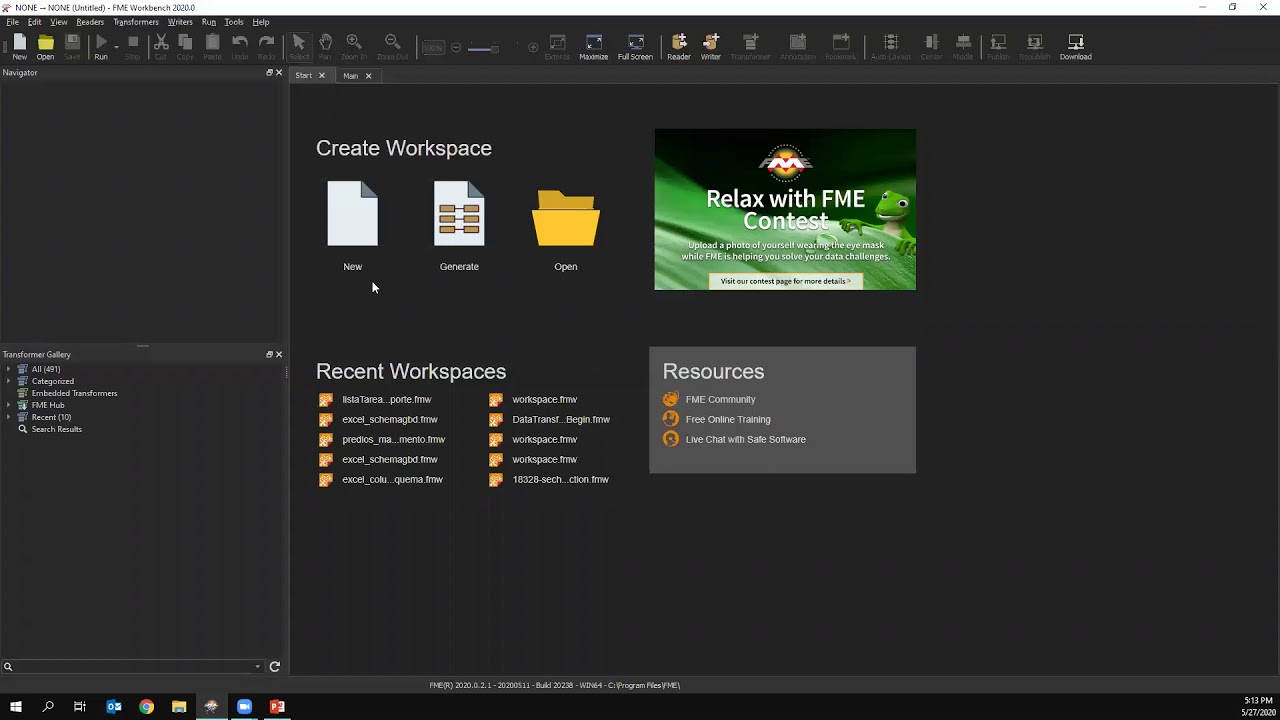This screenshot has width=1280, height=720.
Task: Open Live Chat with Safe Software
Action: (745, 440)
